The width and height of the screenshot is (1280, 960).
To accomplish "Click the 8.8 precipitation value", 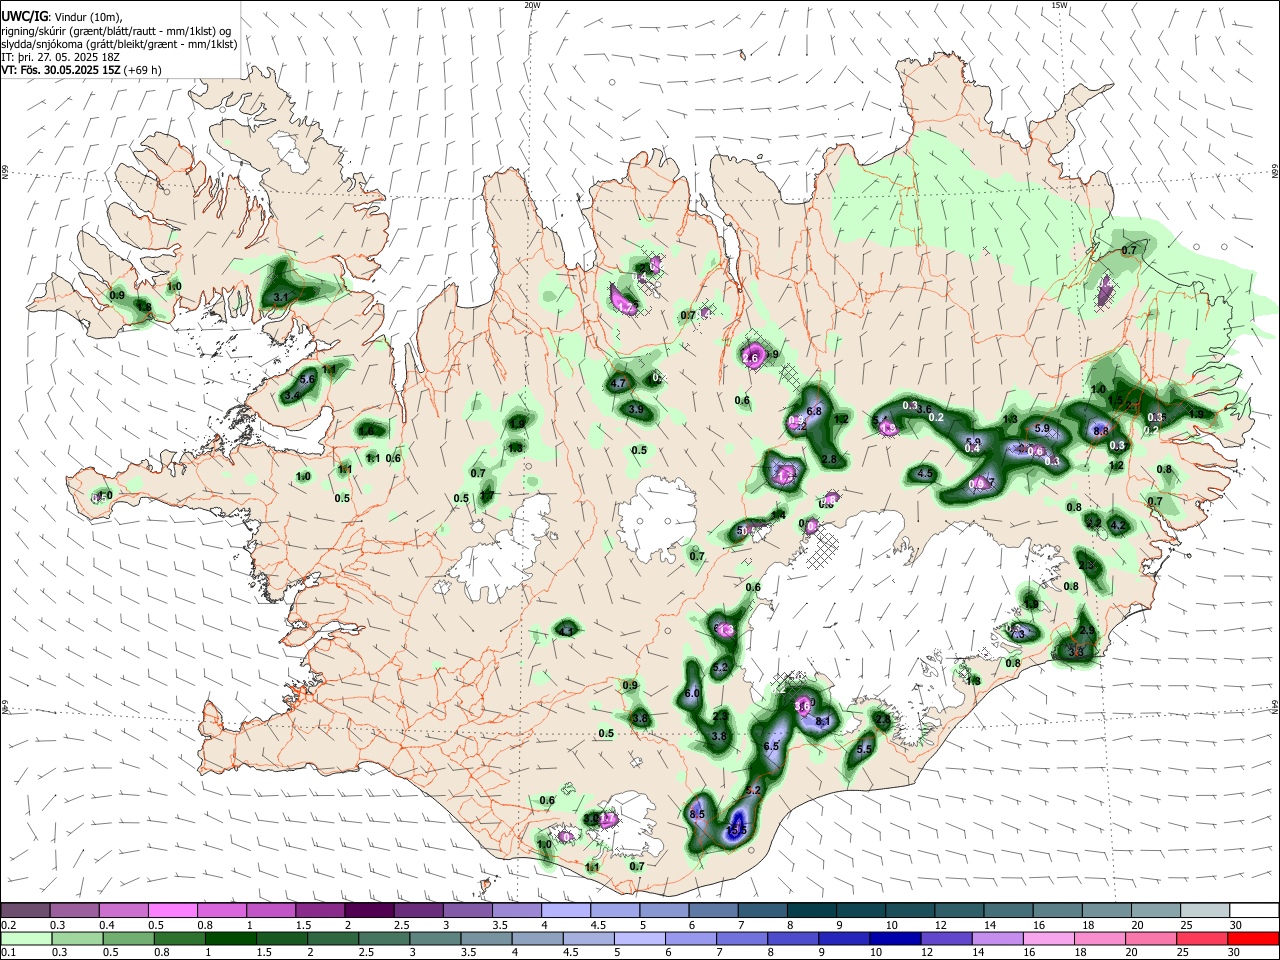I will (x=1101, y=430).
